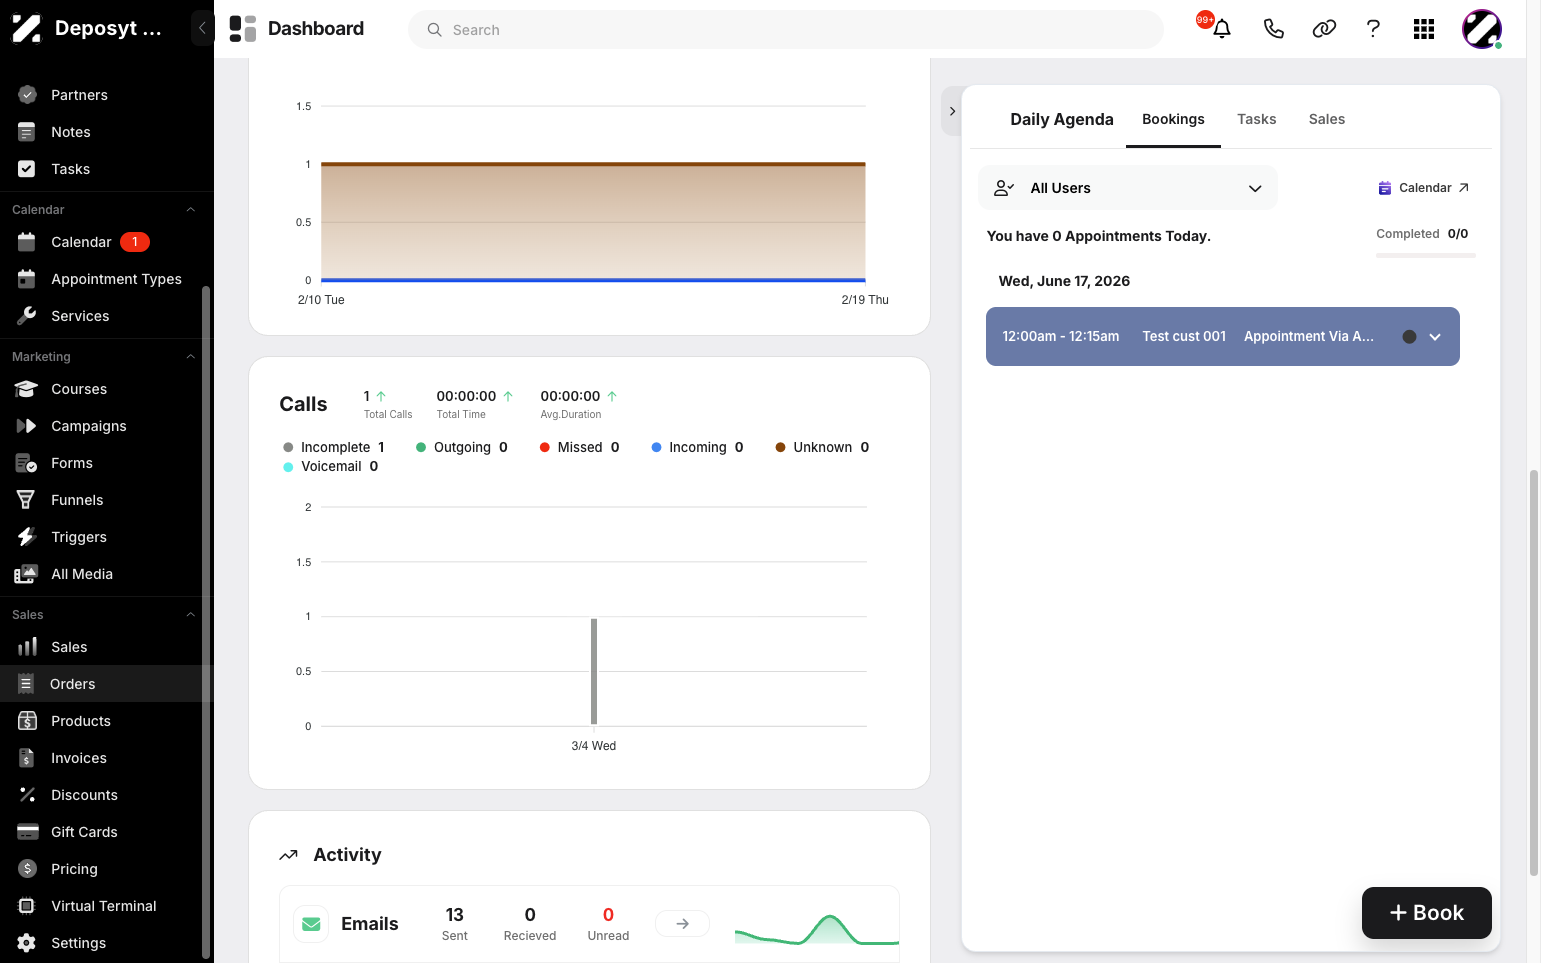The height and width of the screenshot is (963, 1541).
Task: Click in the Search field
Action: (x=786, y=30)
